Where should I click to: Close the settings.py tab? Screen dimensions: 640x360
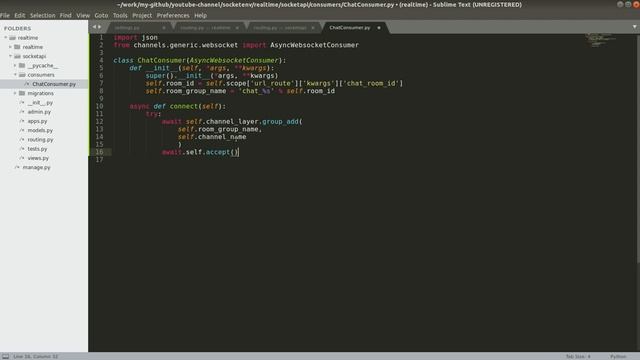(x=164, y=28)
